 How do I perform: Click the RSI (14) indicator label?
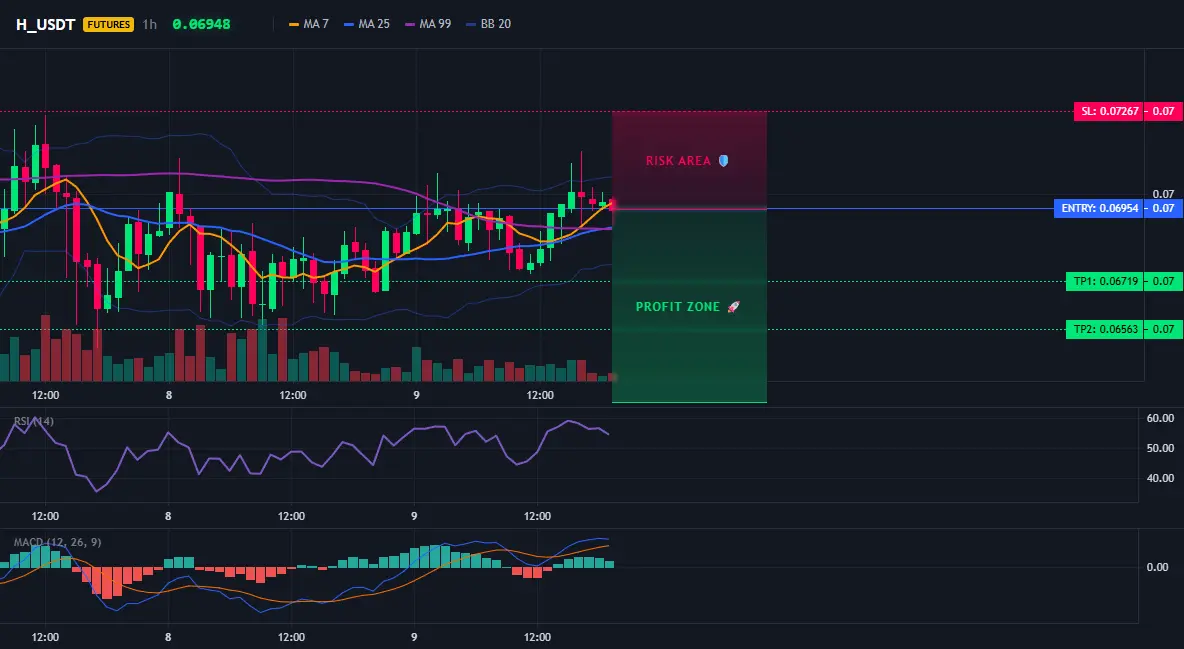34,421
